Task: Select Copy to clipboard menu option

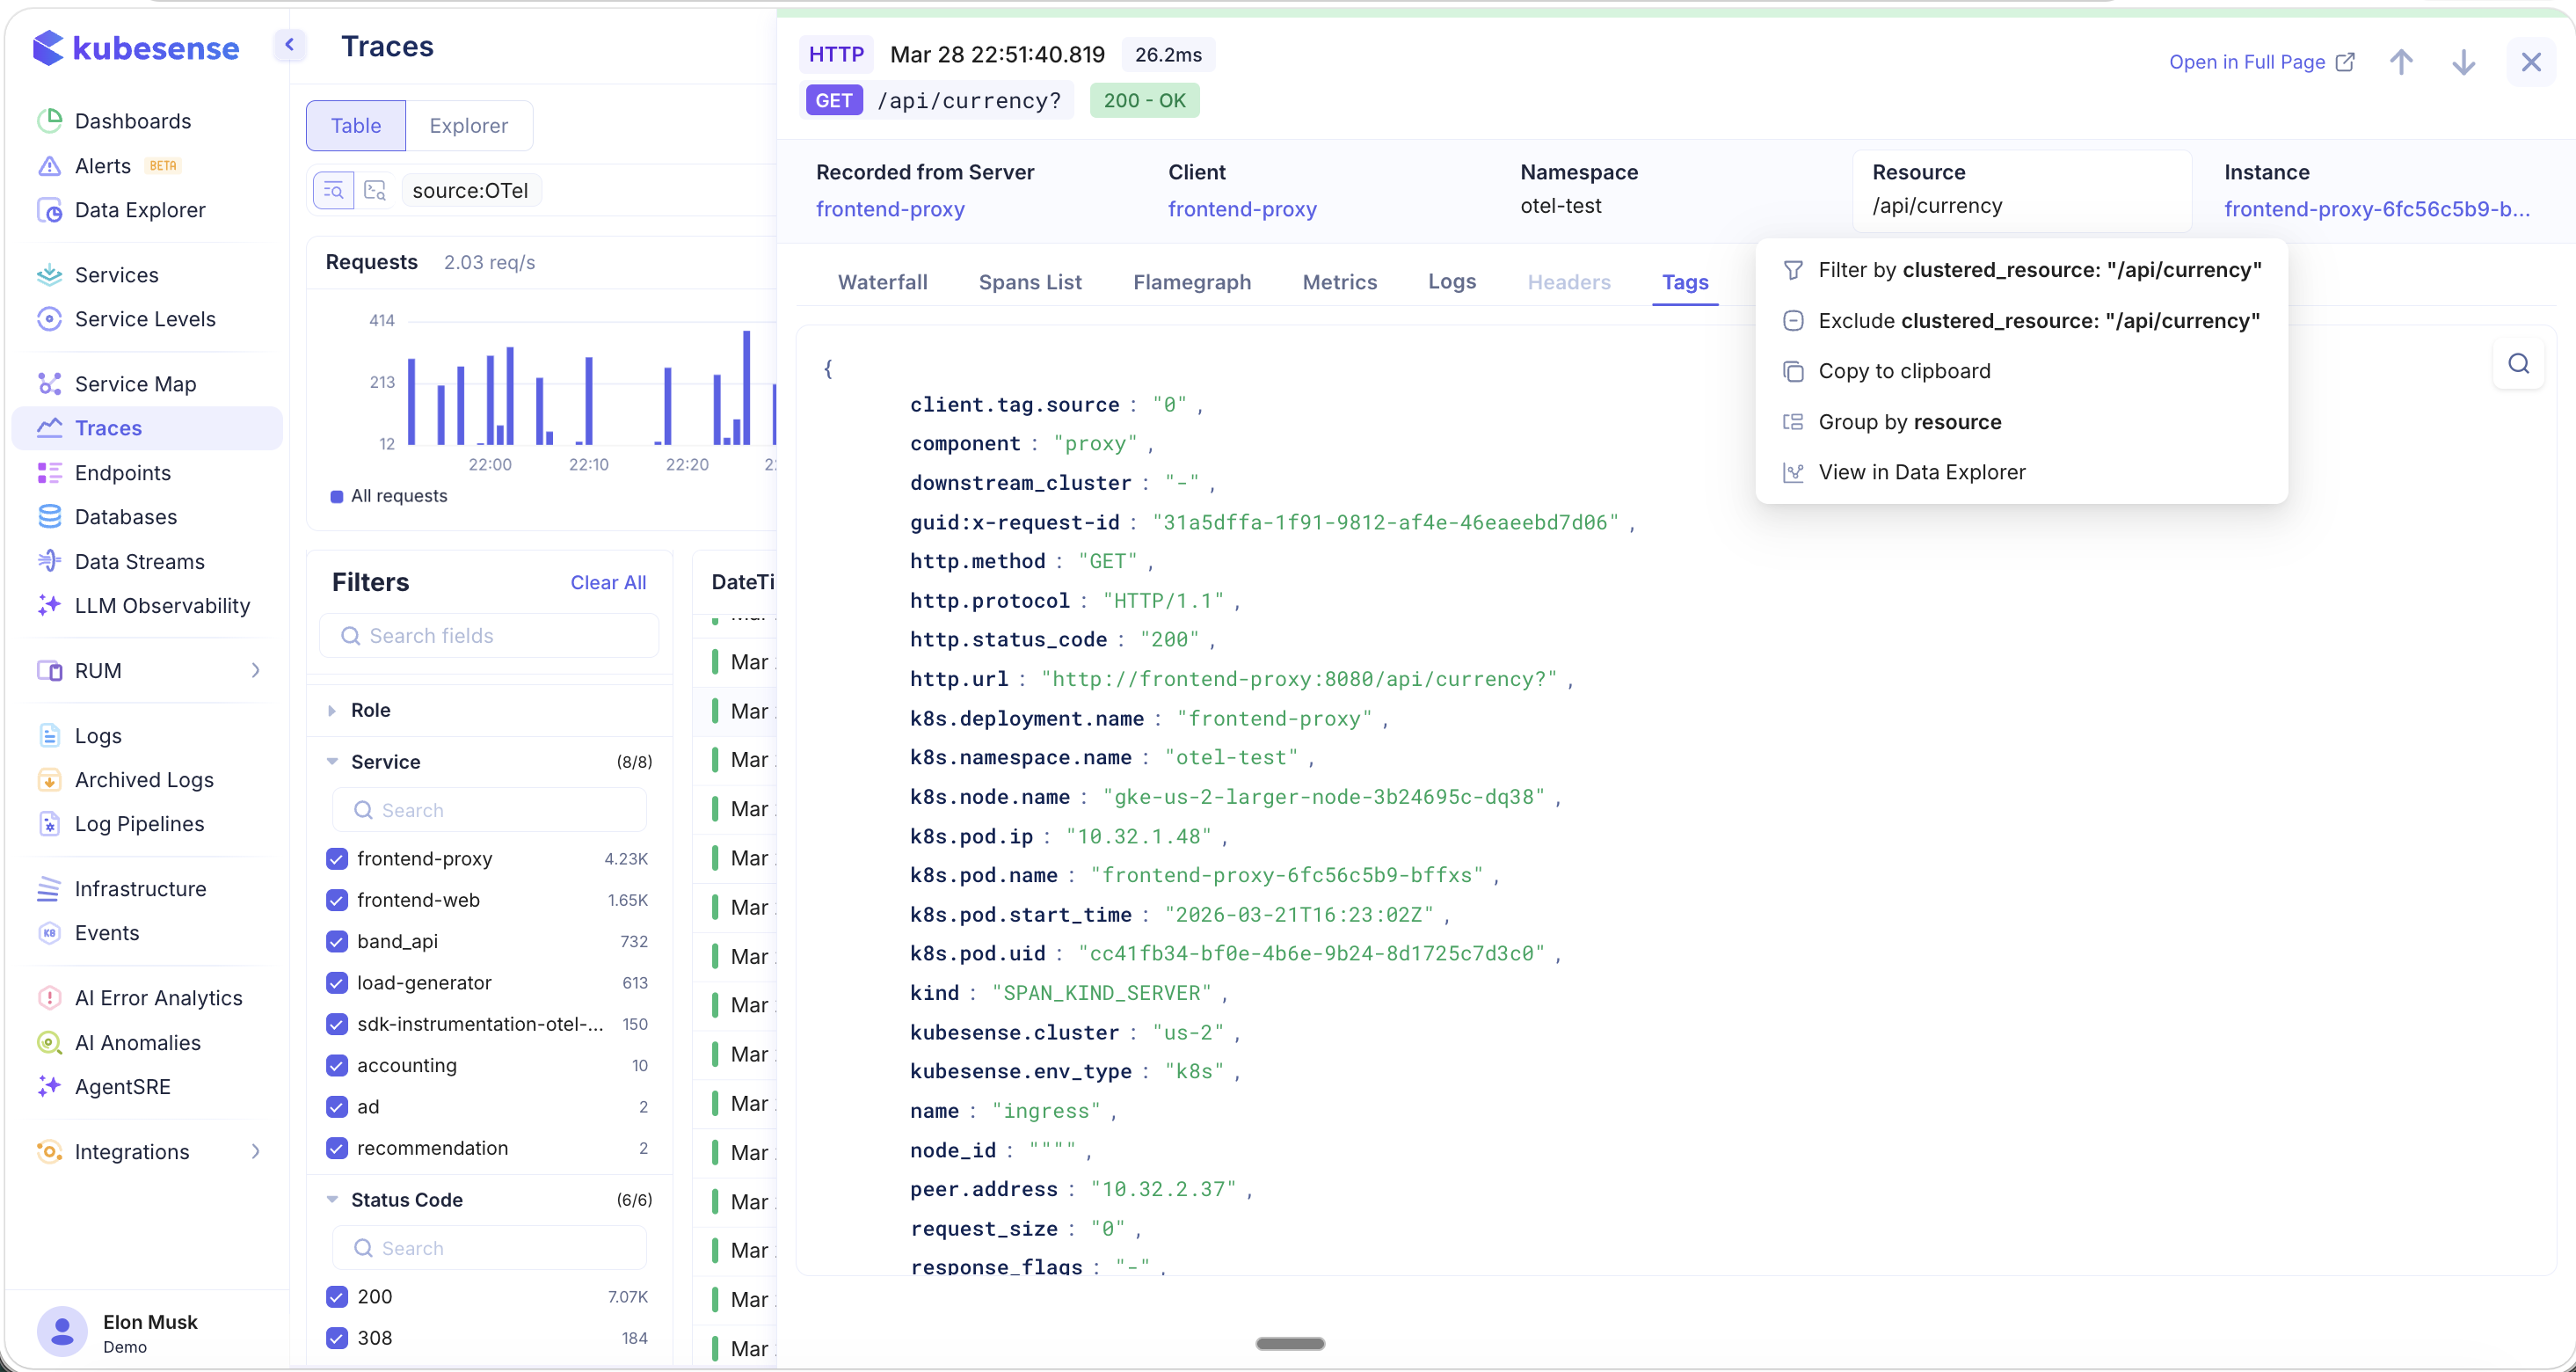Action: pyautogui.click(x=1903, y=371)
